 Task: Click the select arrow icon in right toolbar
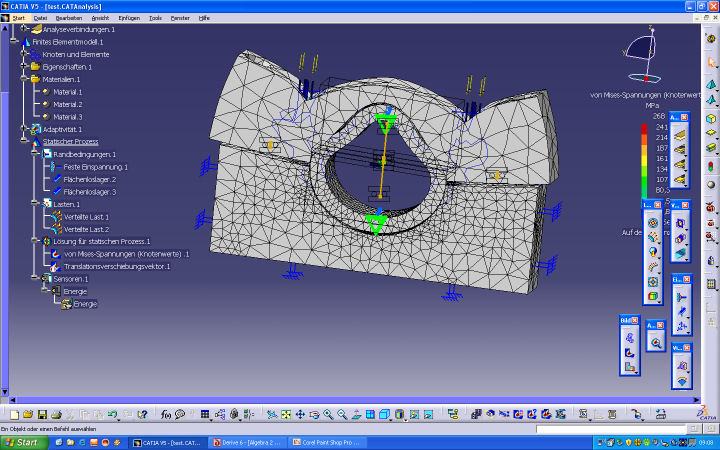point(711,62)
